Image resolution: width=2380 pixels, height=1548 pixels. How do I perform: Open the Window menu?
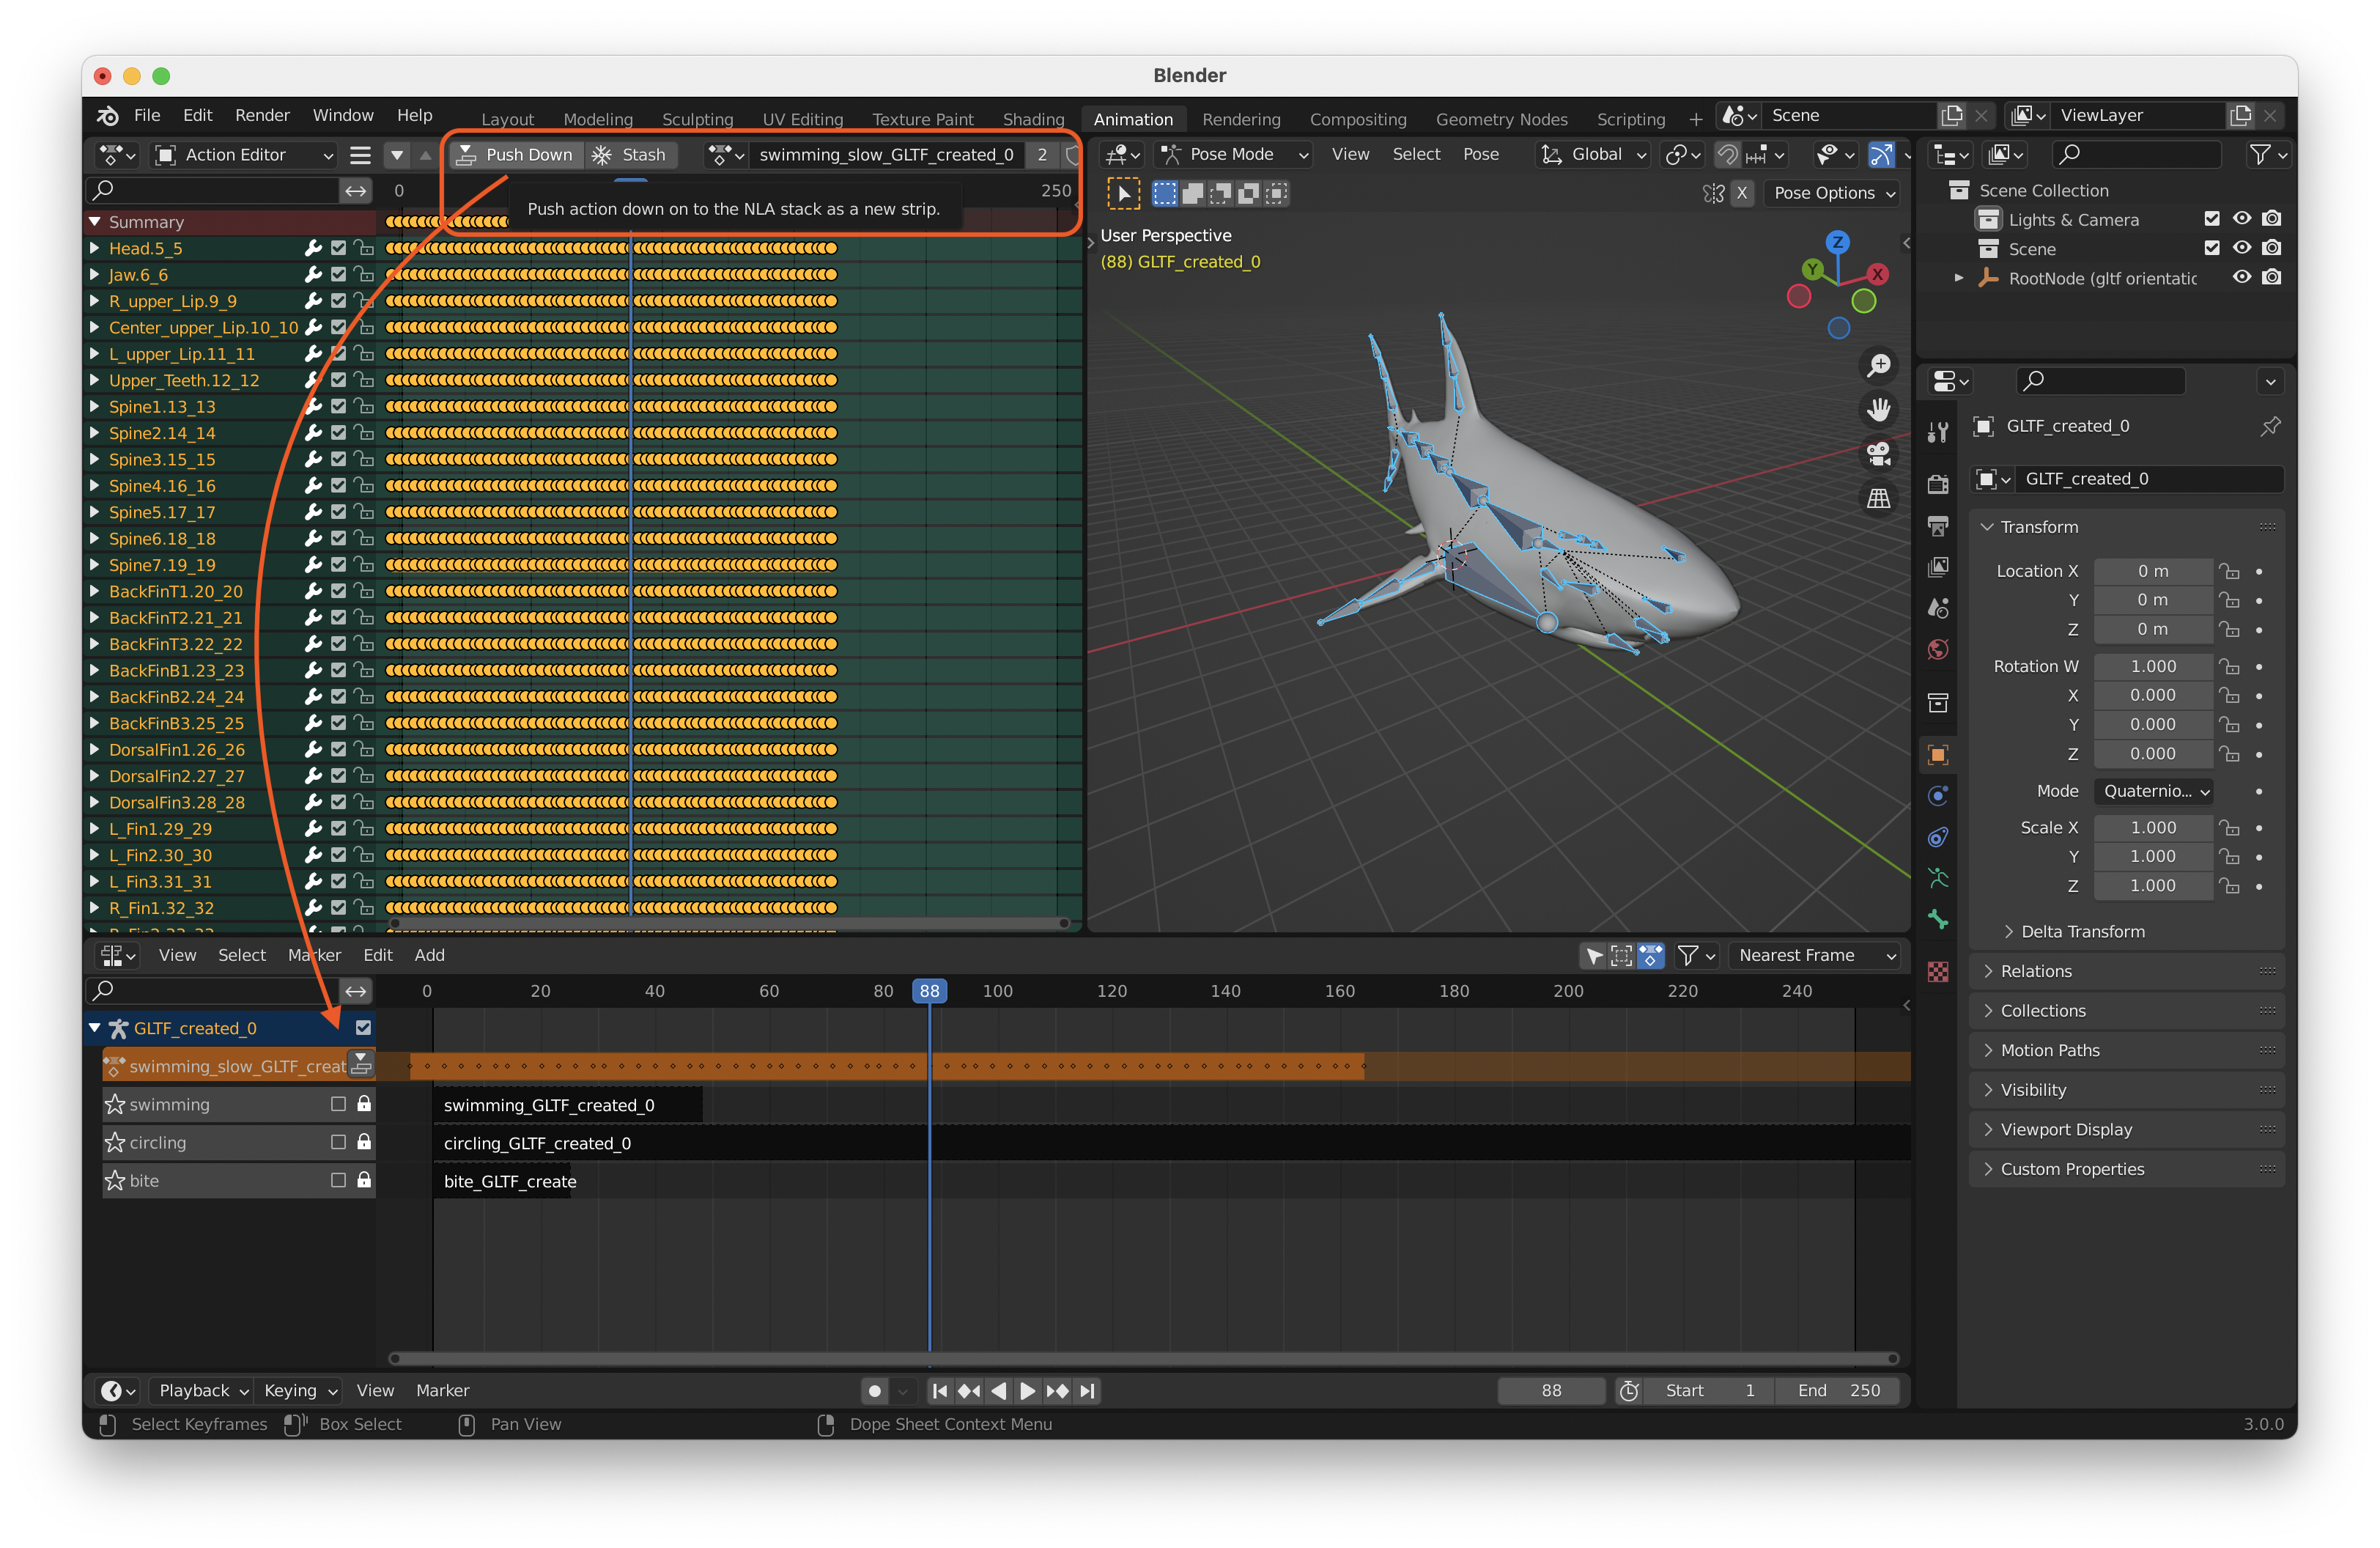342,115
